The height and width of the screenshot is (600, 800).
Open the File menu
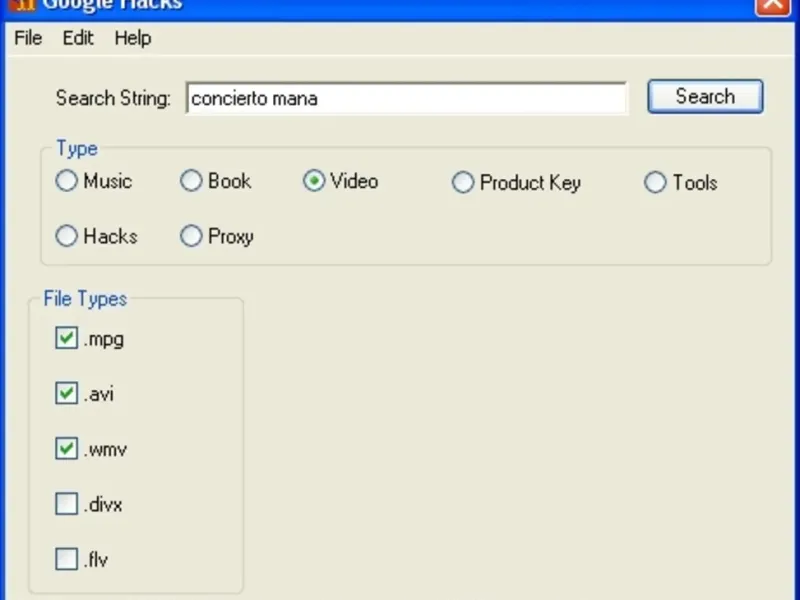click(x=28, y=38)
